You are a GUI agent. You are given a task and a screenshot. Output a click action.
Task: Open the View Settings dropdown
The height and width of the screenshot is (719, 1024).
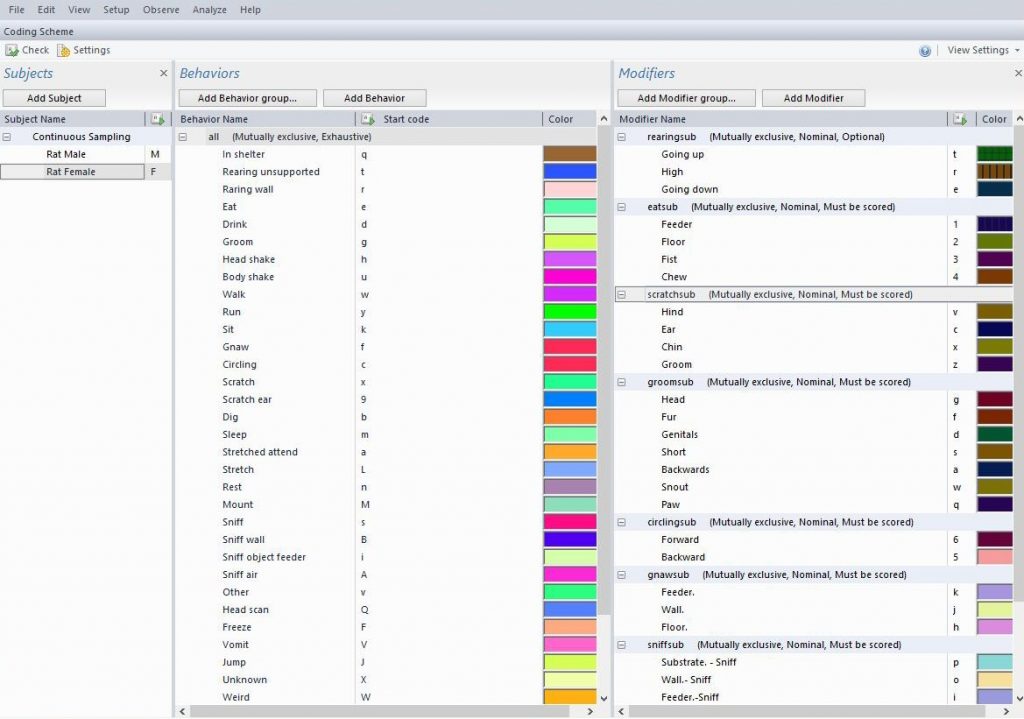click(x=983, y=50)
